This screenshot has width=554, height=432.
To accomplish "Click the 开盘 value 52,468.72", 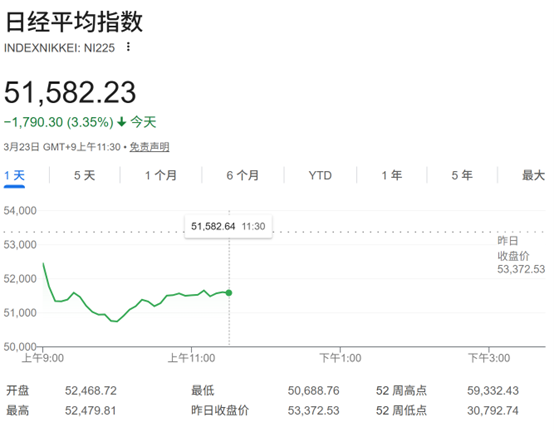I will [91, 391].
